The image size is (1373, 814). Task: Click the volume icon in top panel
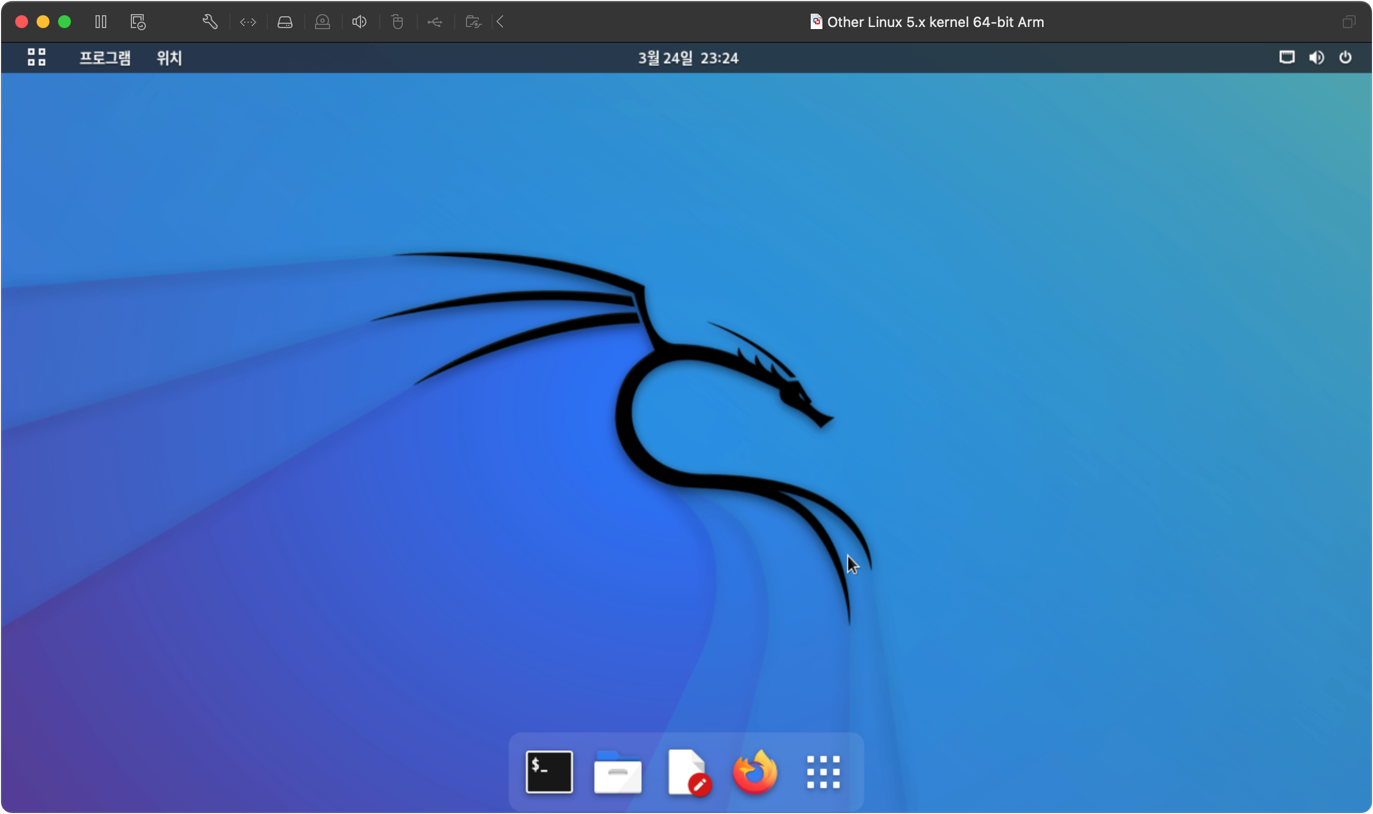tap(1316, 58)
